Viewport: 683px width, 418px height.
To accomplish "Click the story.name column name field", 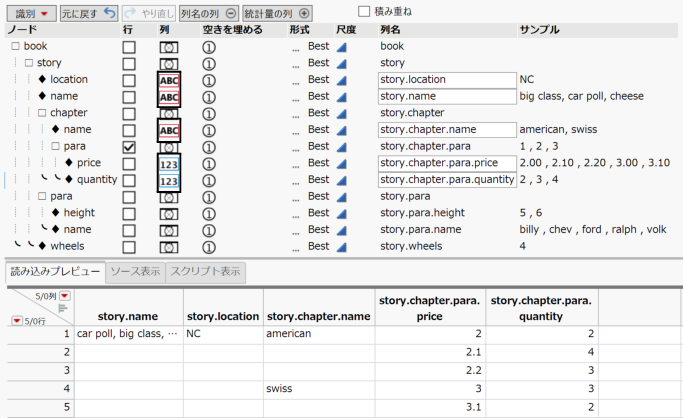I will [446, 97].
